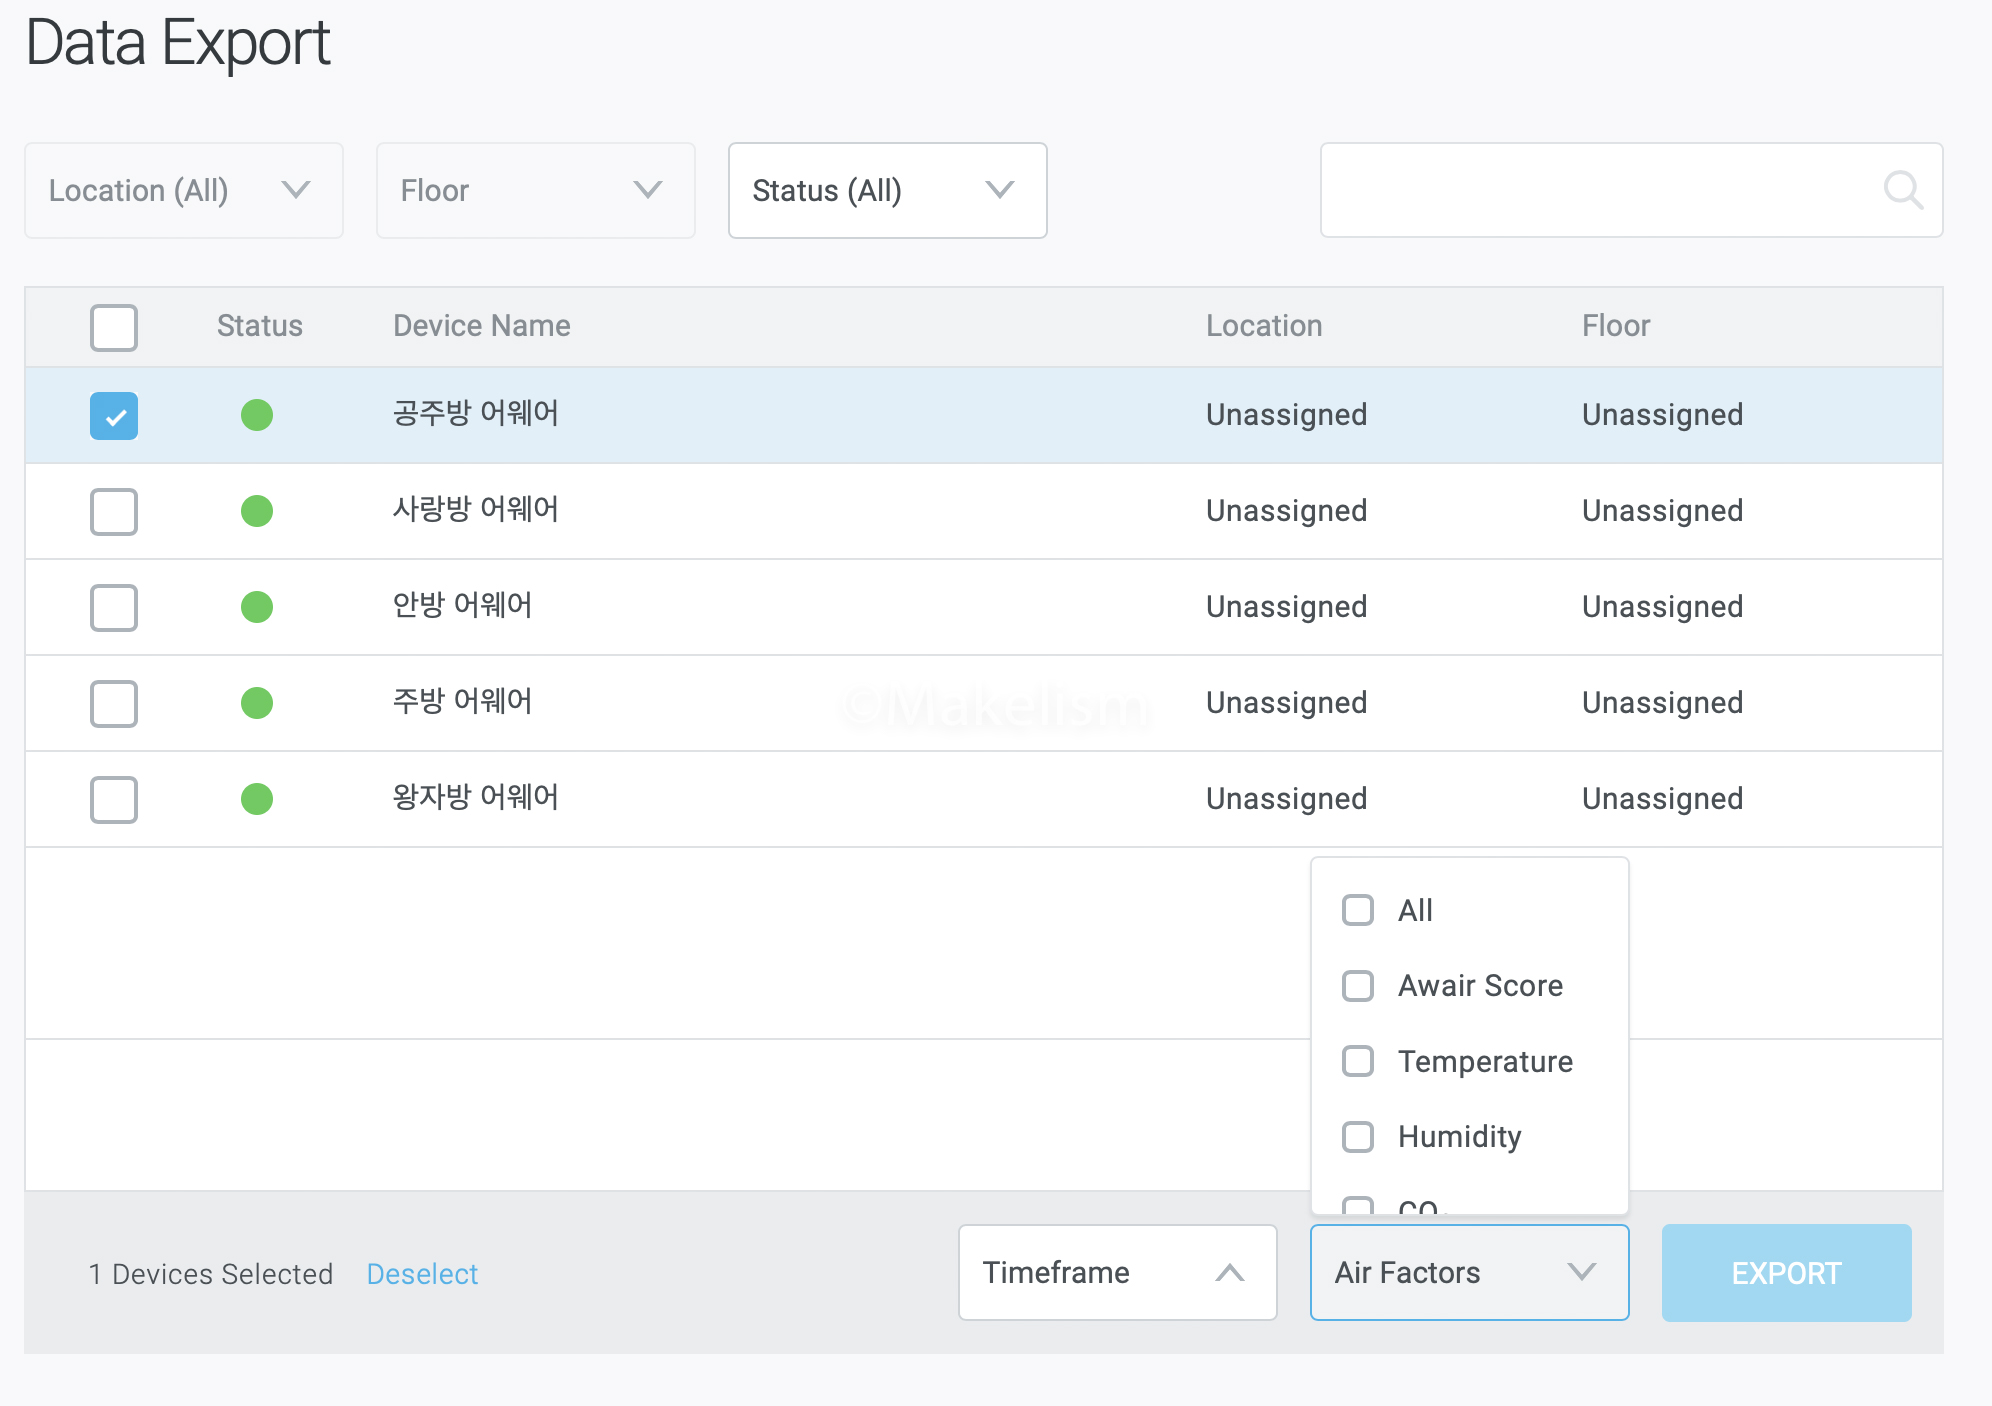Click the Deselect link

point(422,1274)
